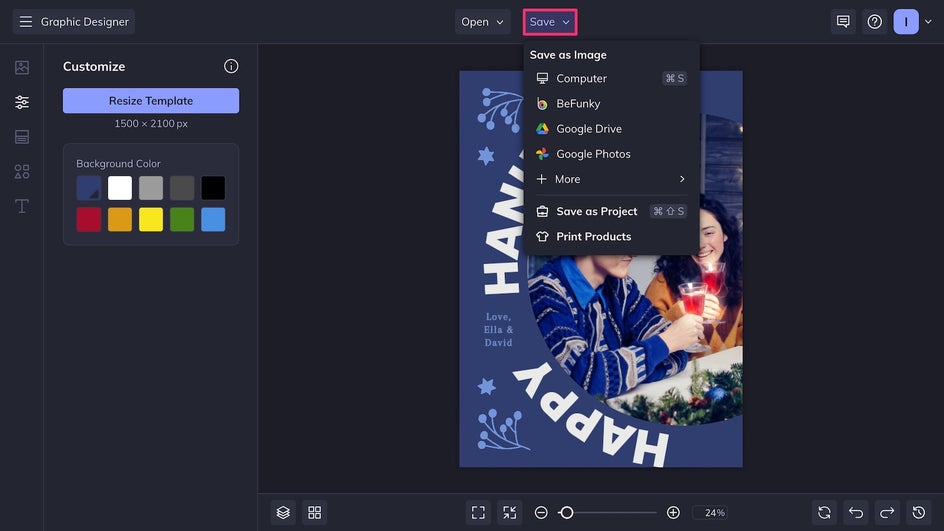Select the white background swatch
Image resolution: width=944 pixels, height=531 pixels.
120,188
